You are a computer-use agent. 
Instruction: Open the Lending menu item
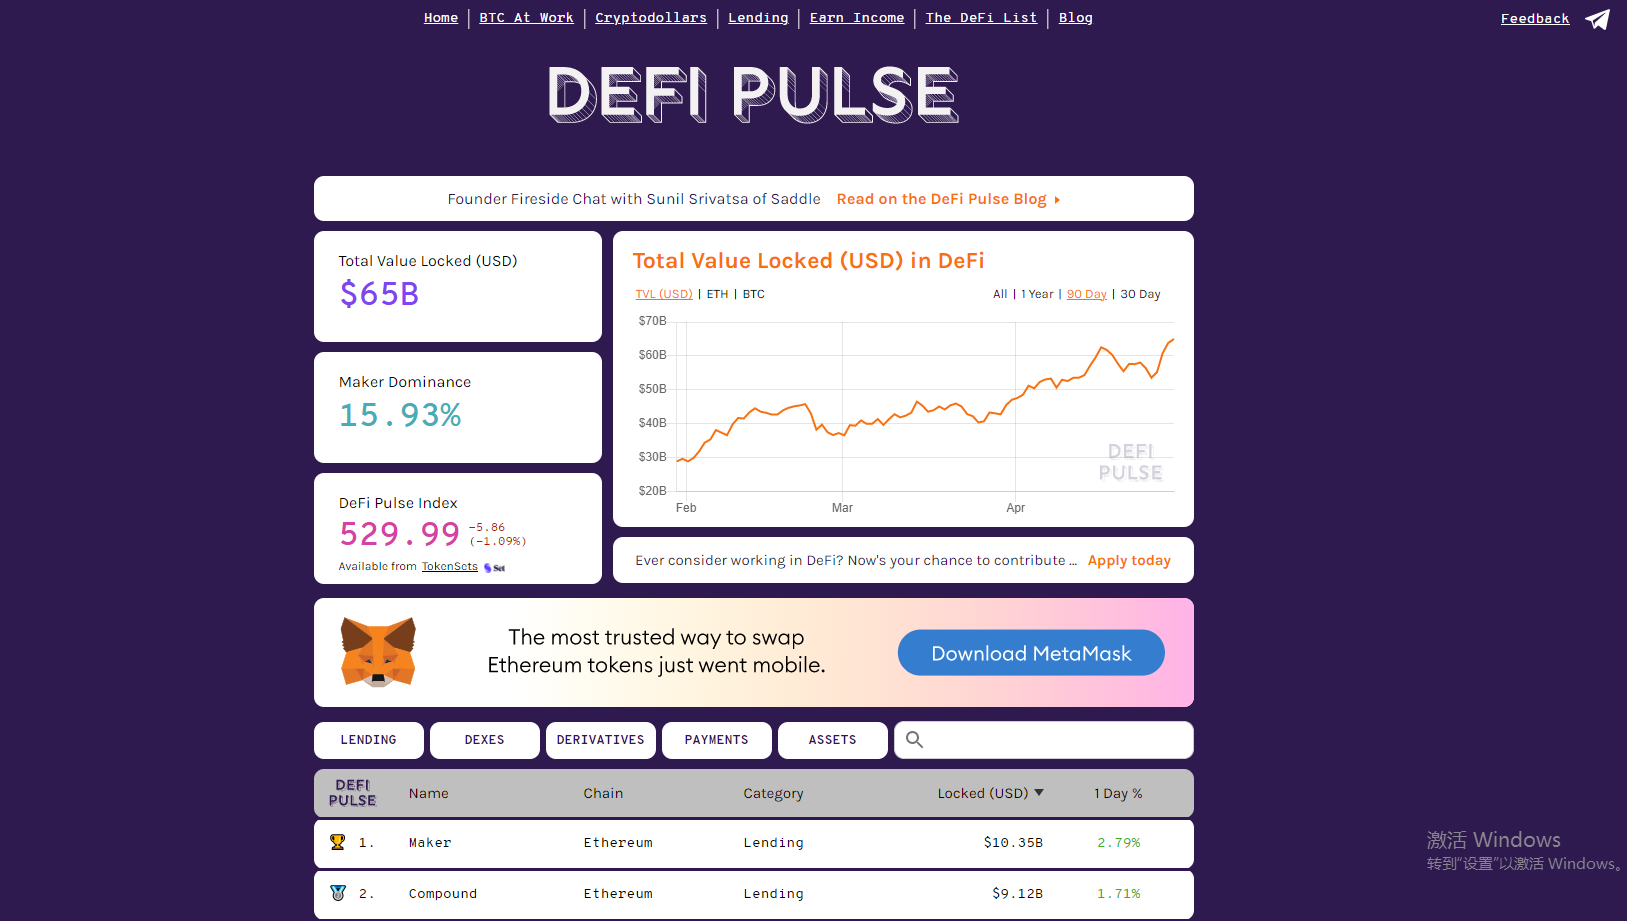click(758, 18)
